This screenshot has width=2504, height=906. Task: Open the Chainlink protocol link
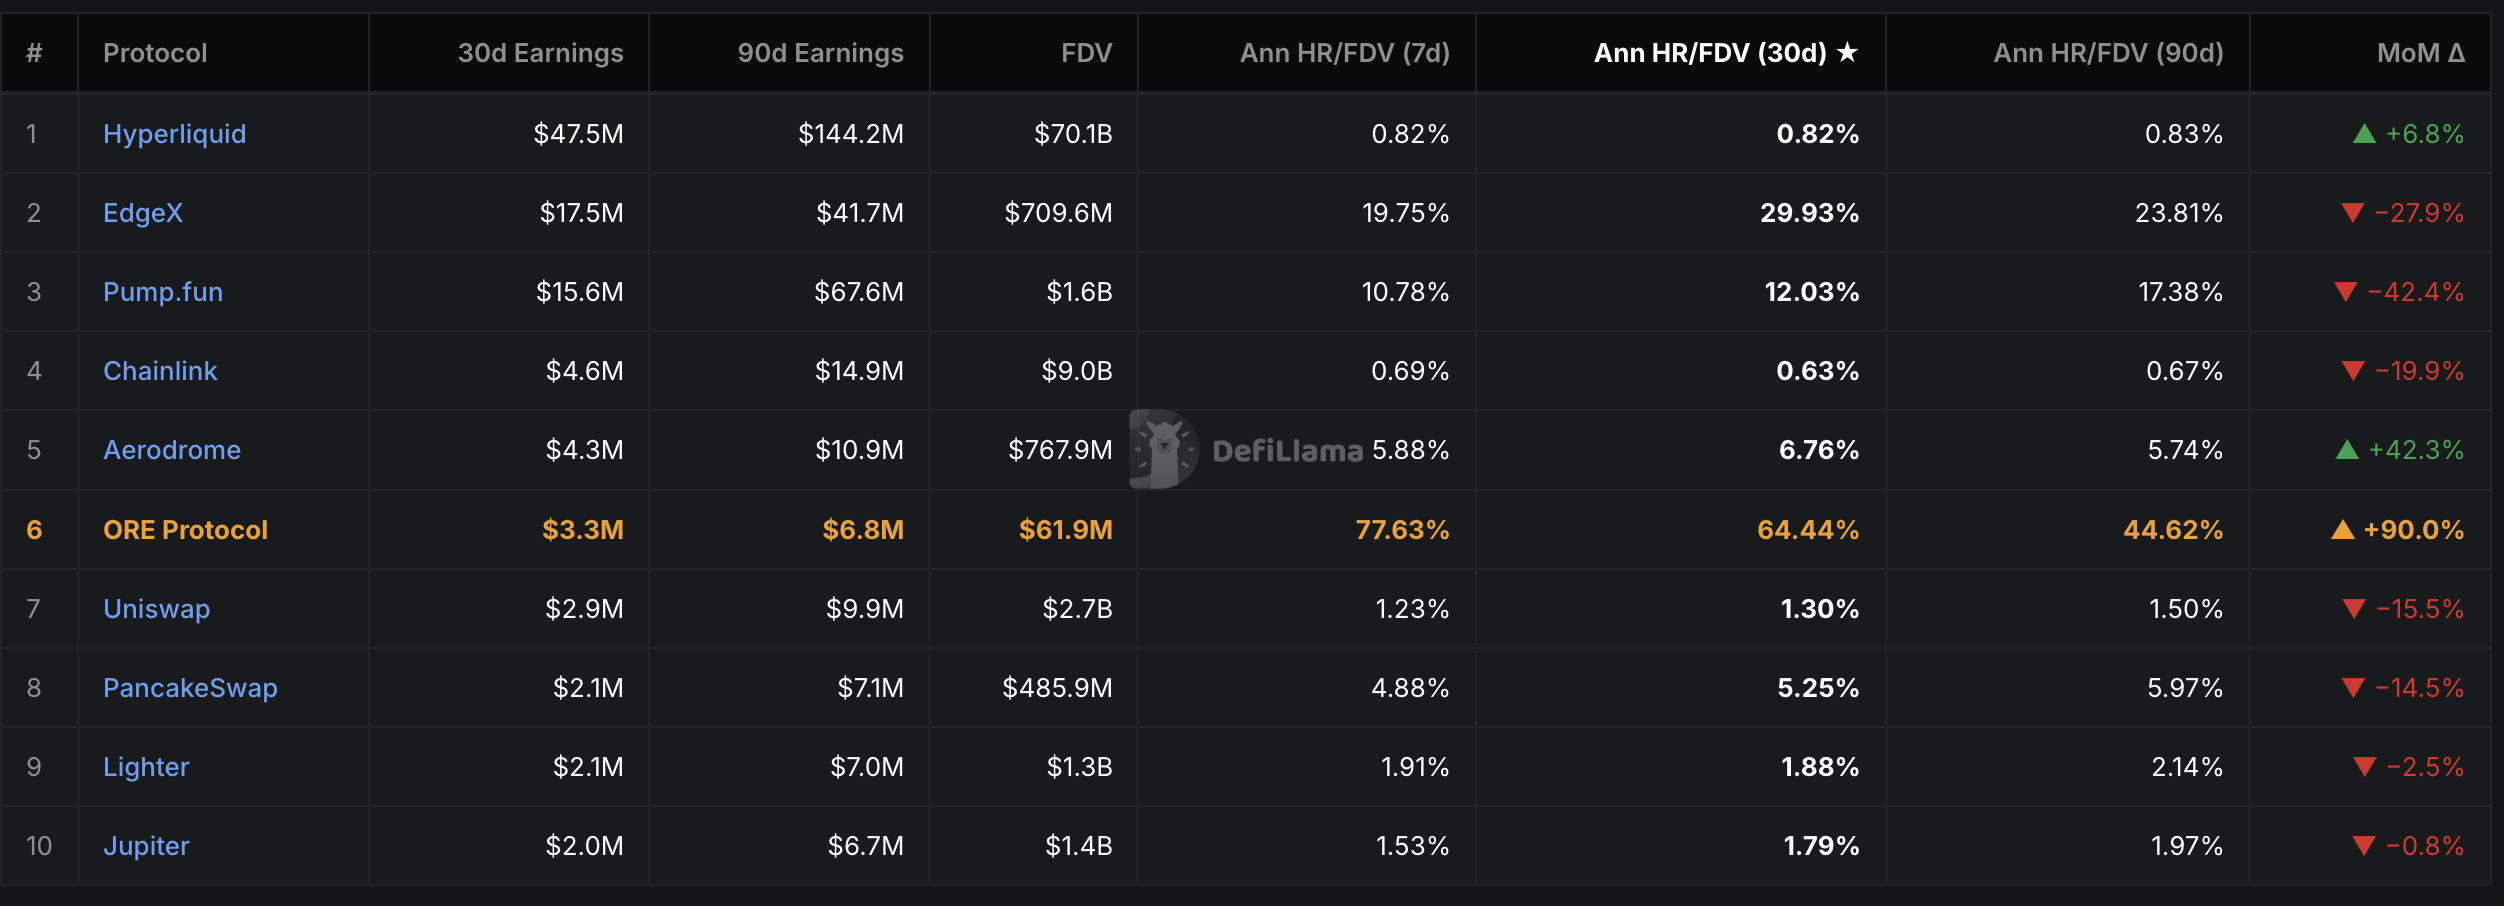pyautogui.click(x=160, y=371)
